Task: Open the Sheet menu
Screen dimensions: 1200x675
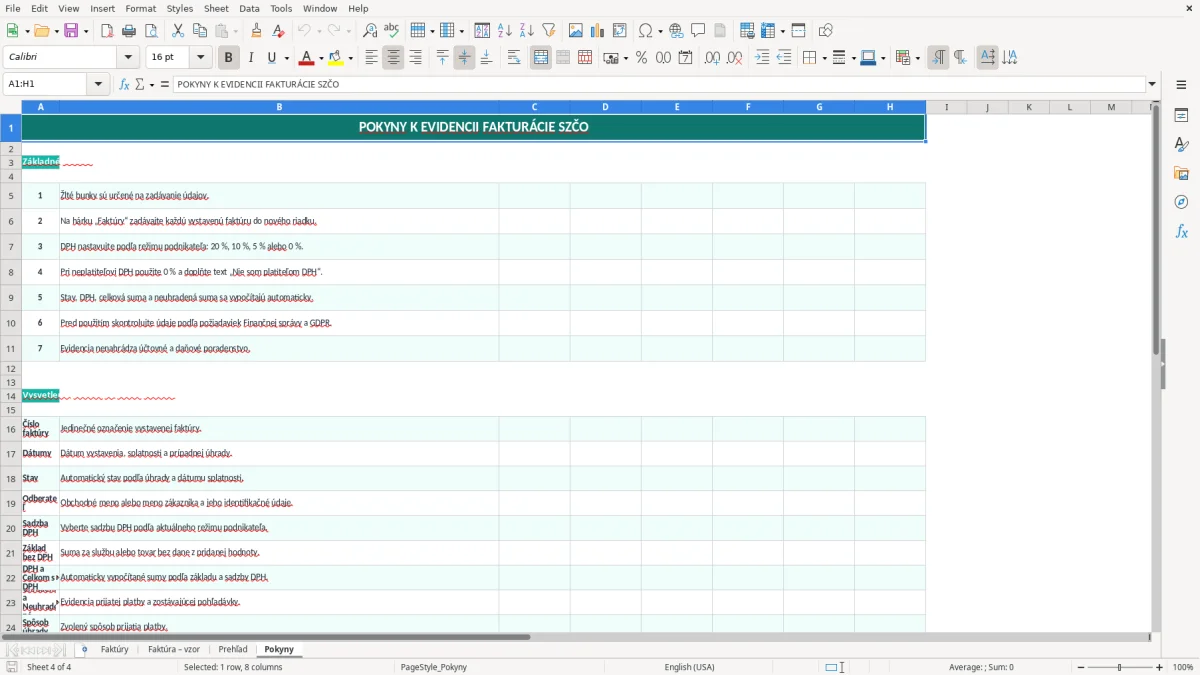Action: coord(216,8)
